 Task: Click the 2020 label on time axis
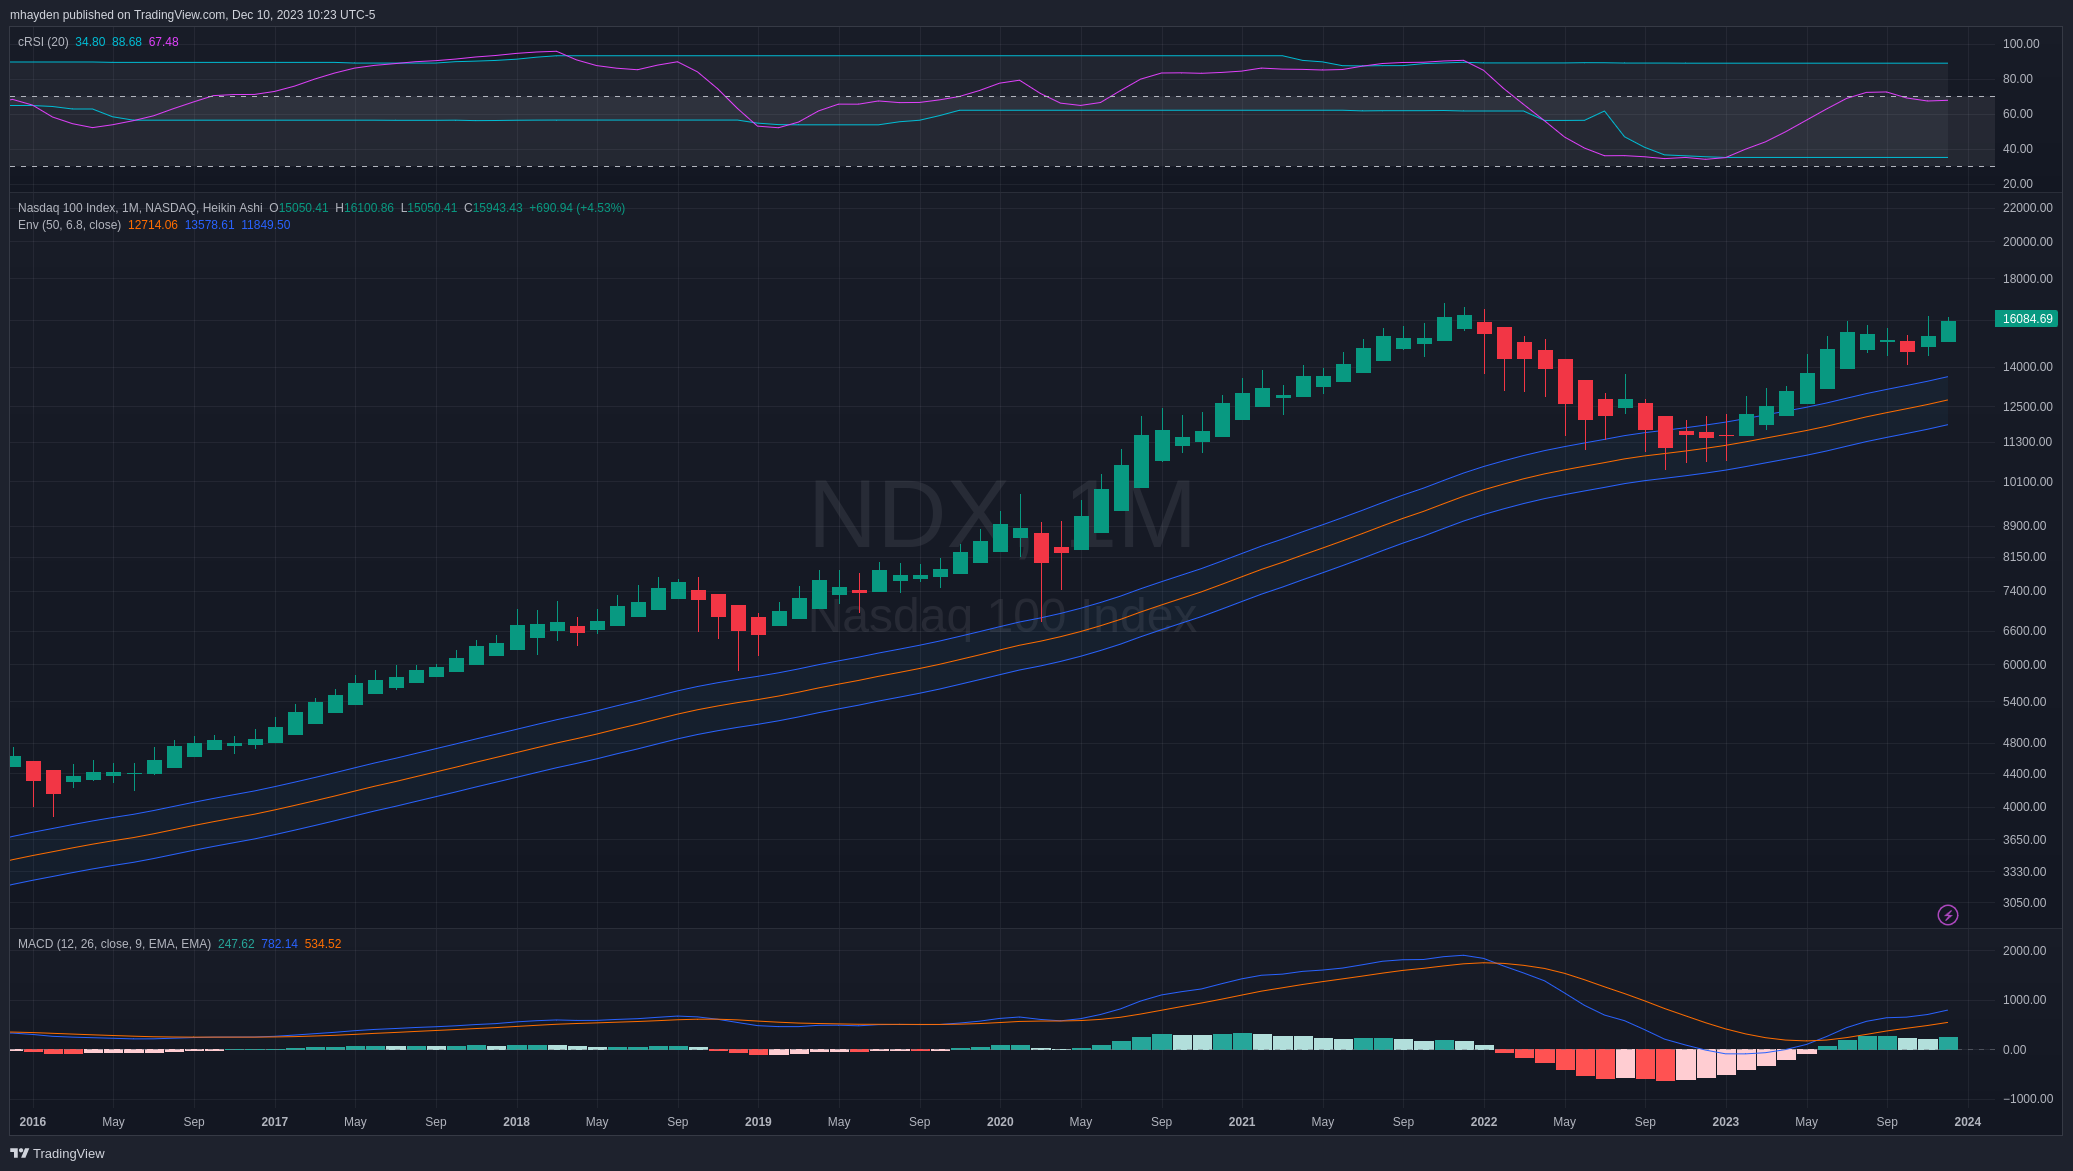1000,1122
